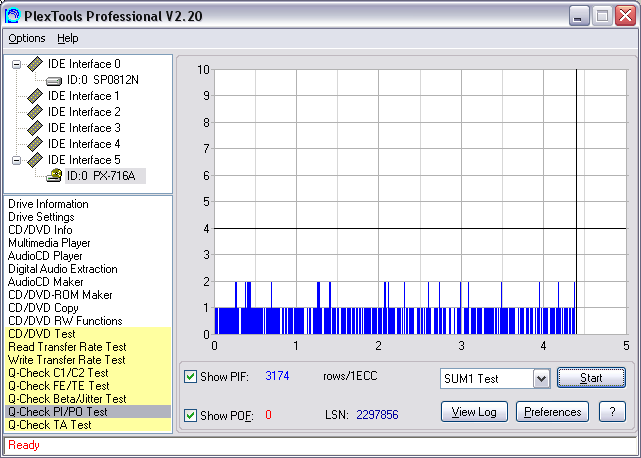Select Q-Check PI/PO Test
This screenshot has width=641, height=458.
88,412
